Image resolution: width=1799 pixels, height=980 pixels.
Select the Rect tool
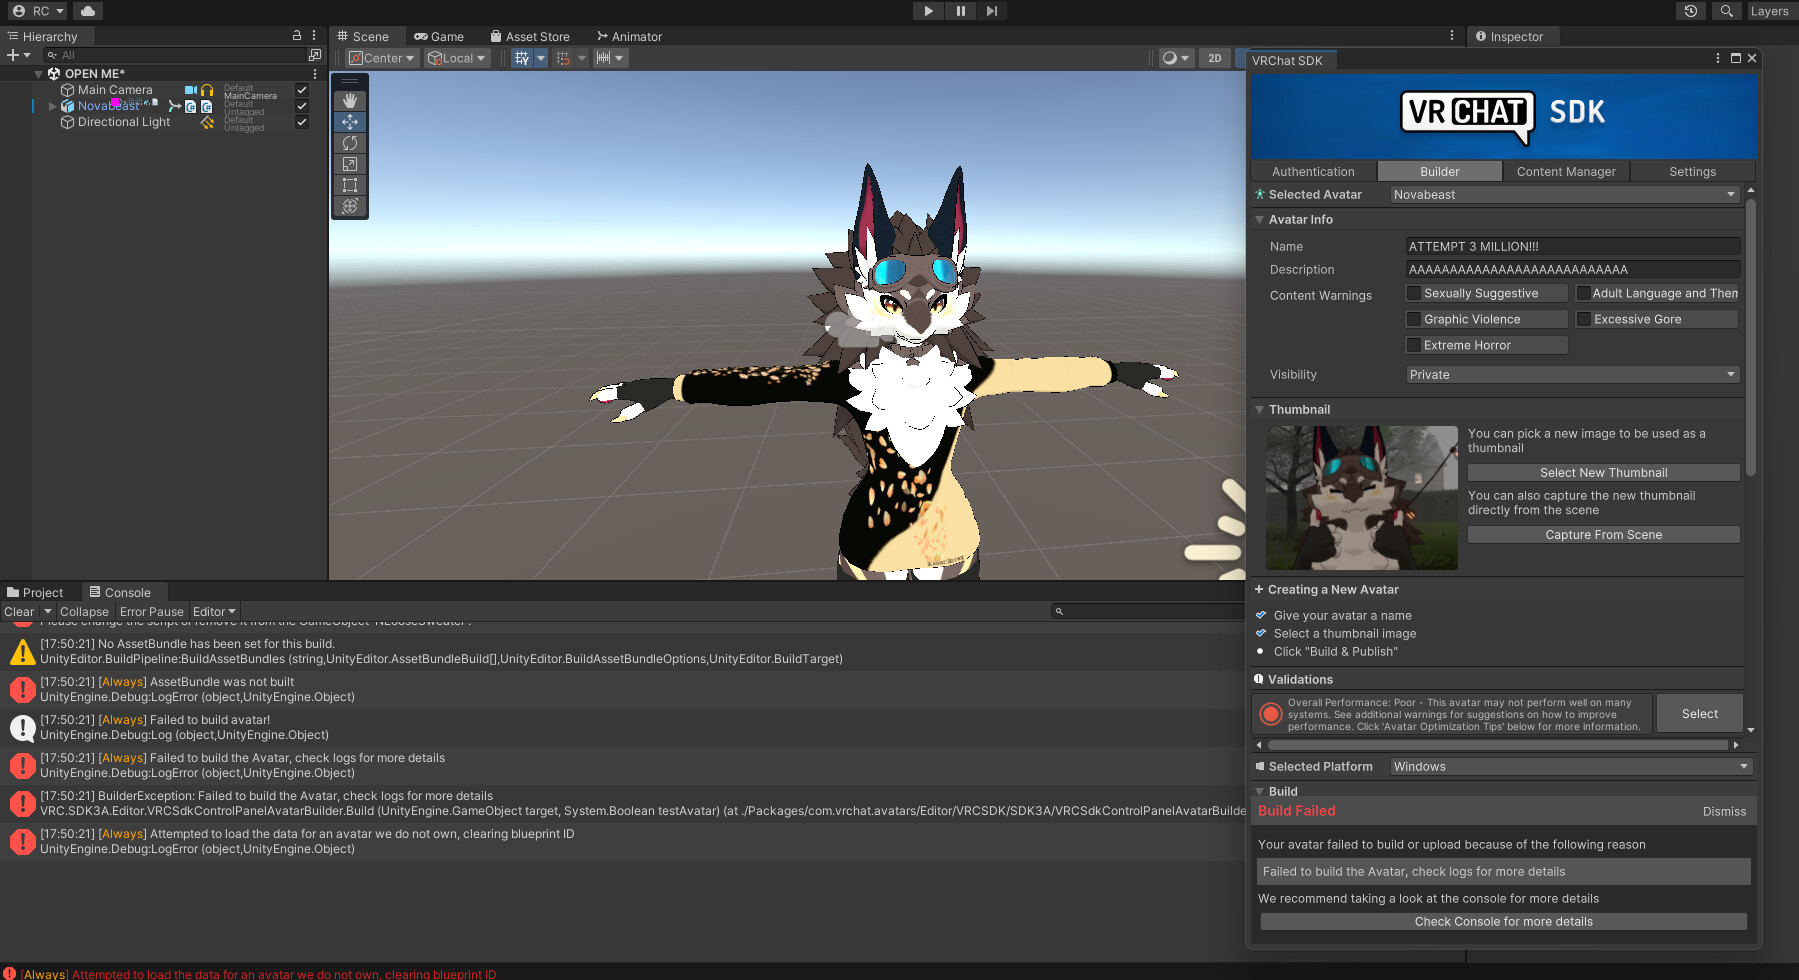coord(349,184)
